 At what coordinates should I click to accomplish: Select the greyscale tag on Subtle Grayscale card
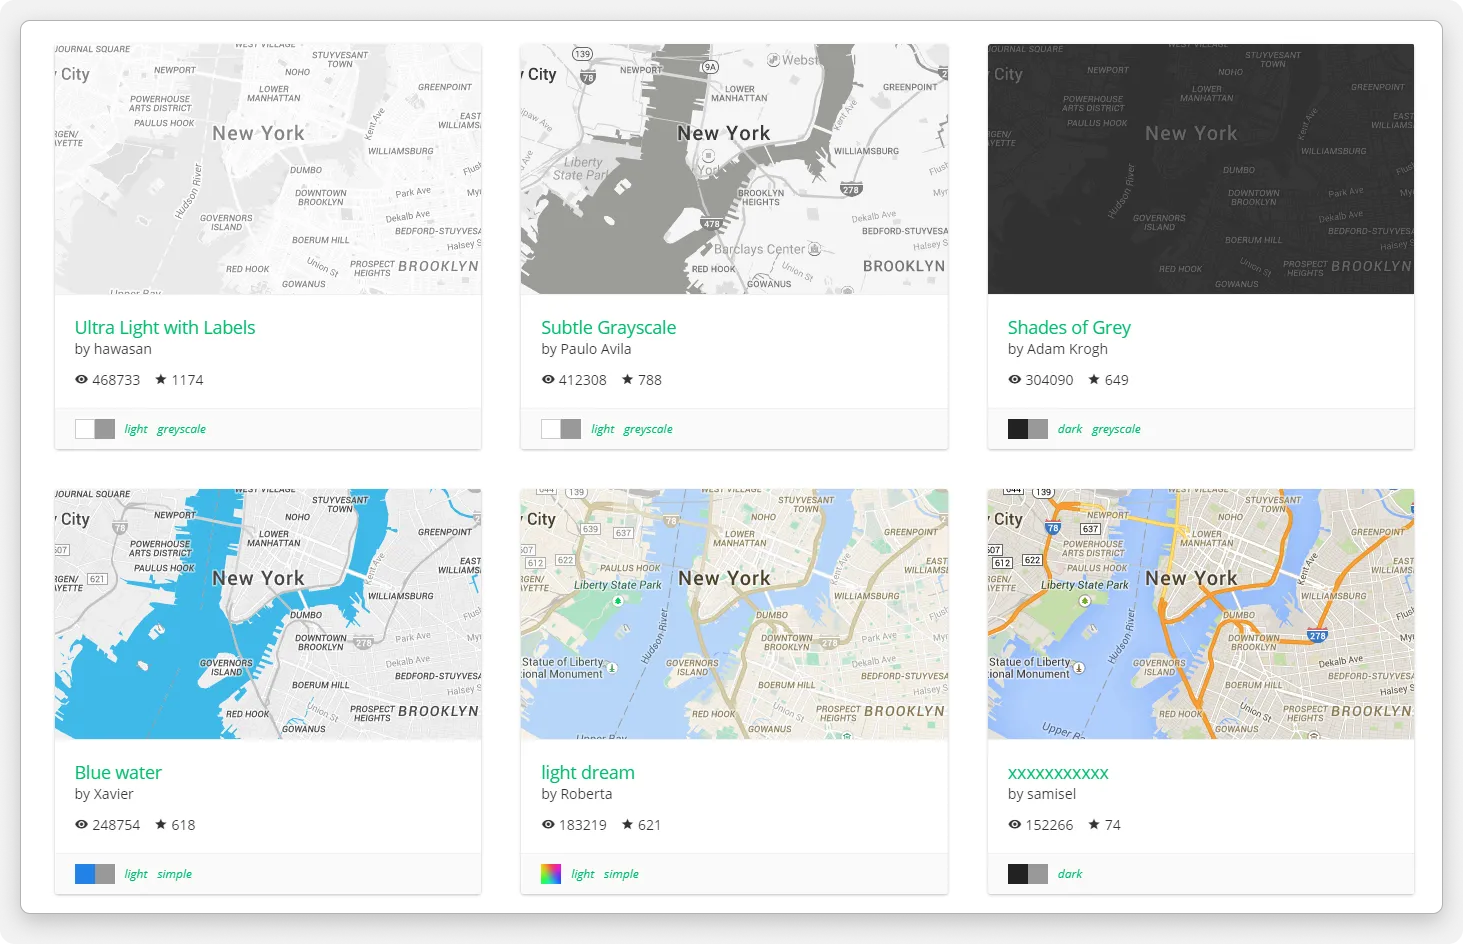[648, 429]
